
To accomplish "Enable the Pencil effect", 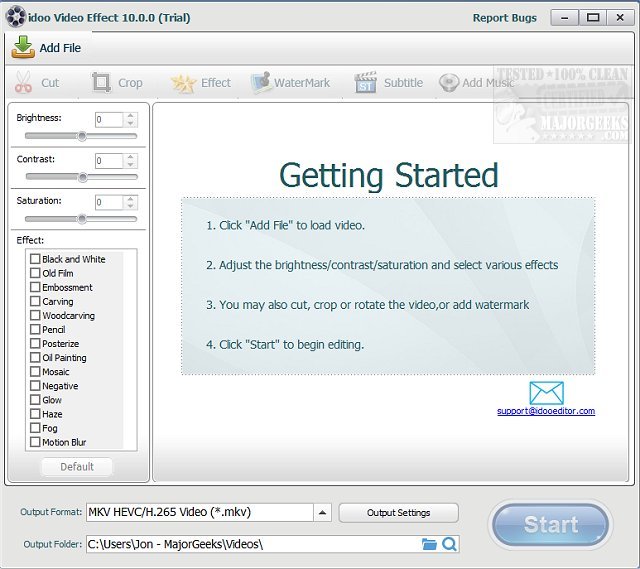I will click(x=35, y=329).
